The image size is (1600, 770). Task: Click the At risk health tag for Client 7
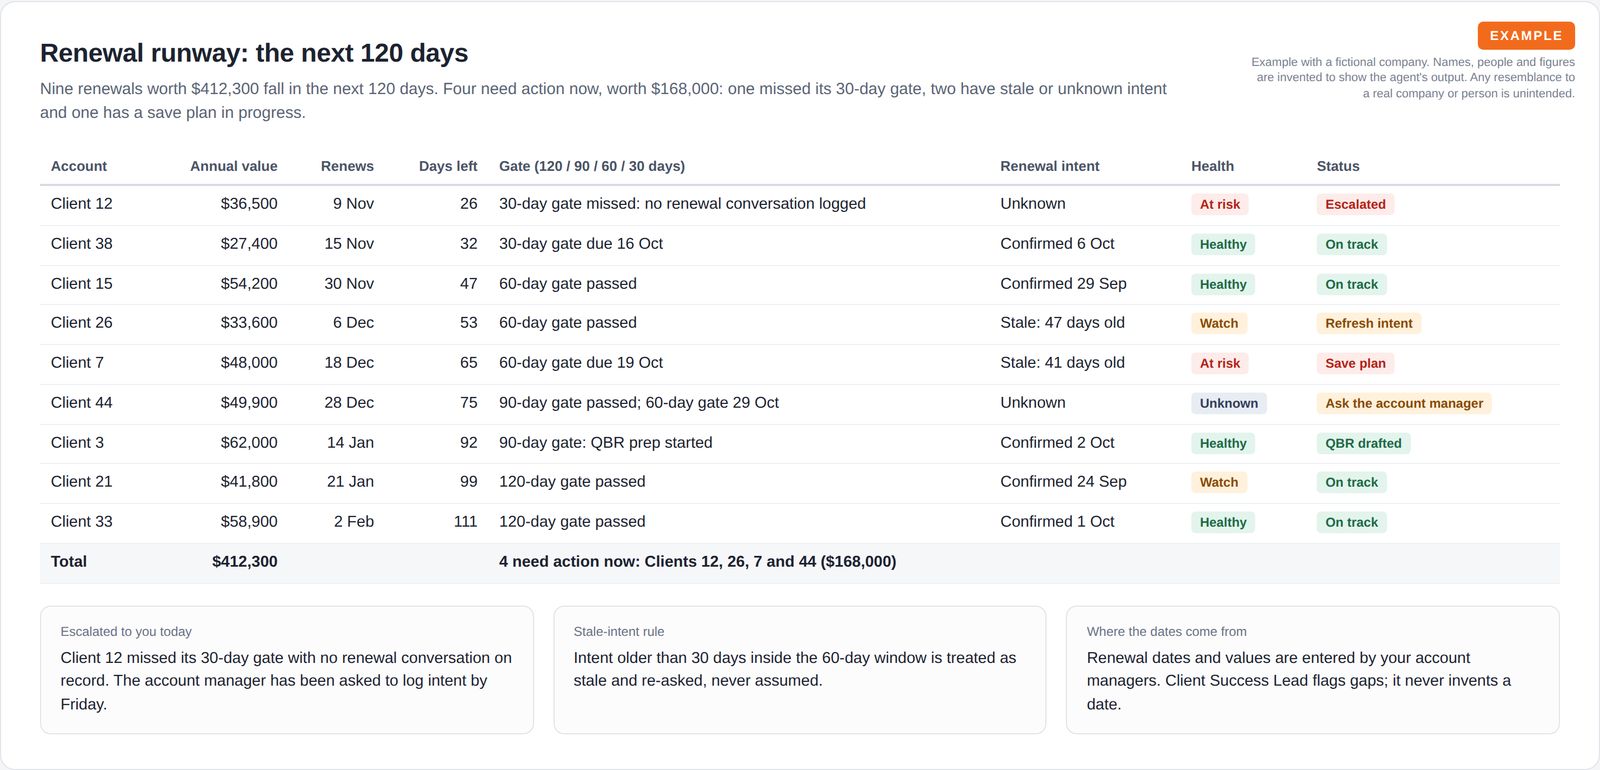(1219, 363)
